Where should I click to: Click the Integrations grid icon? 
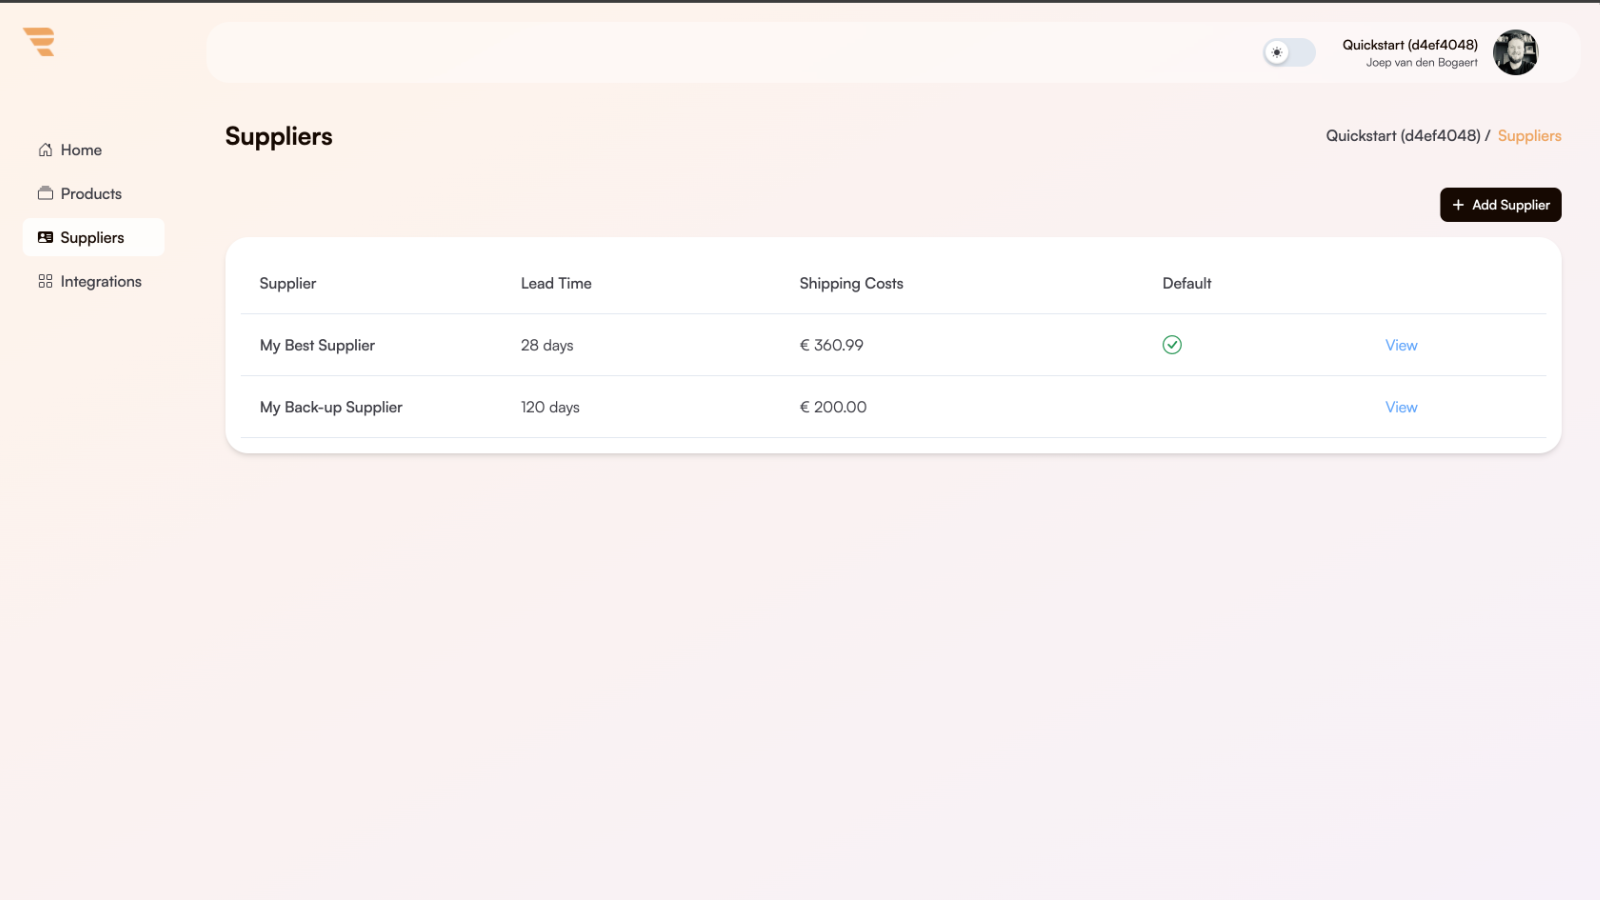click(44, 281)
